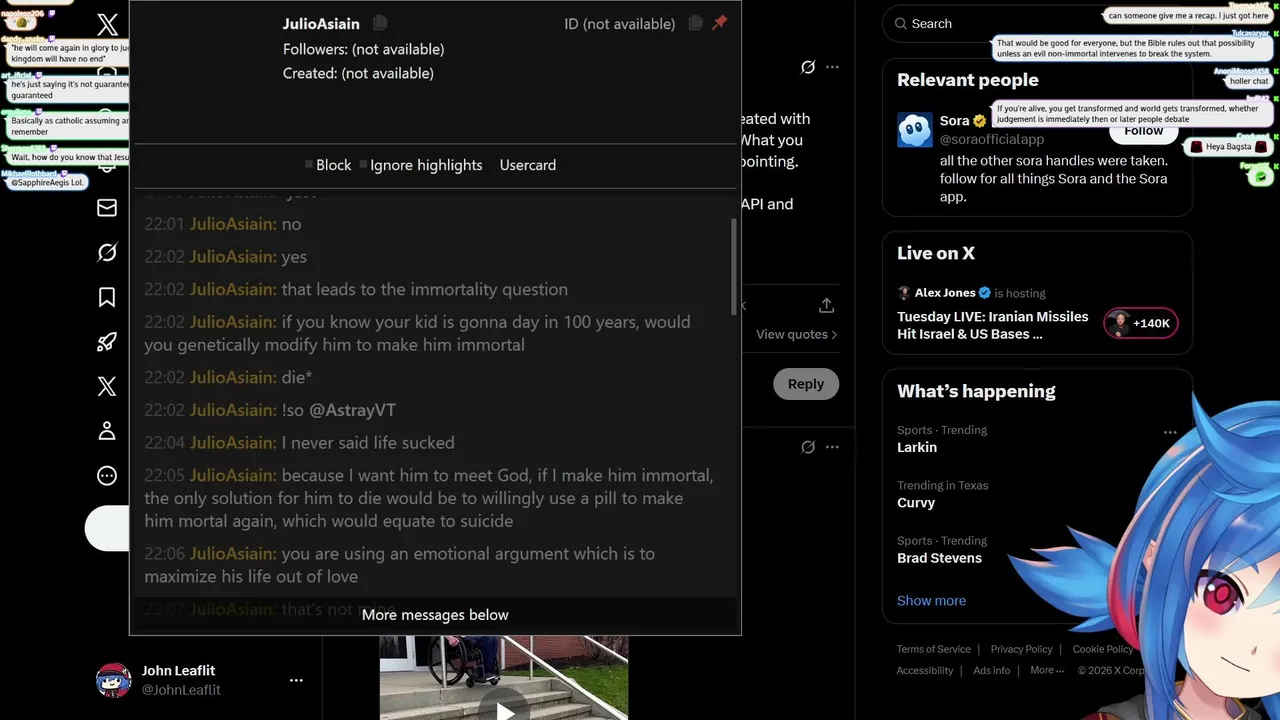
Task: Click Grok icon on the top post
Action: (808, 67)
